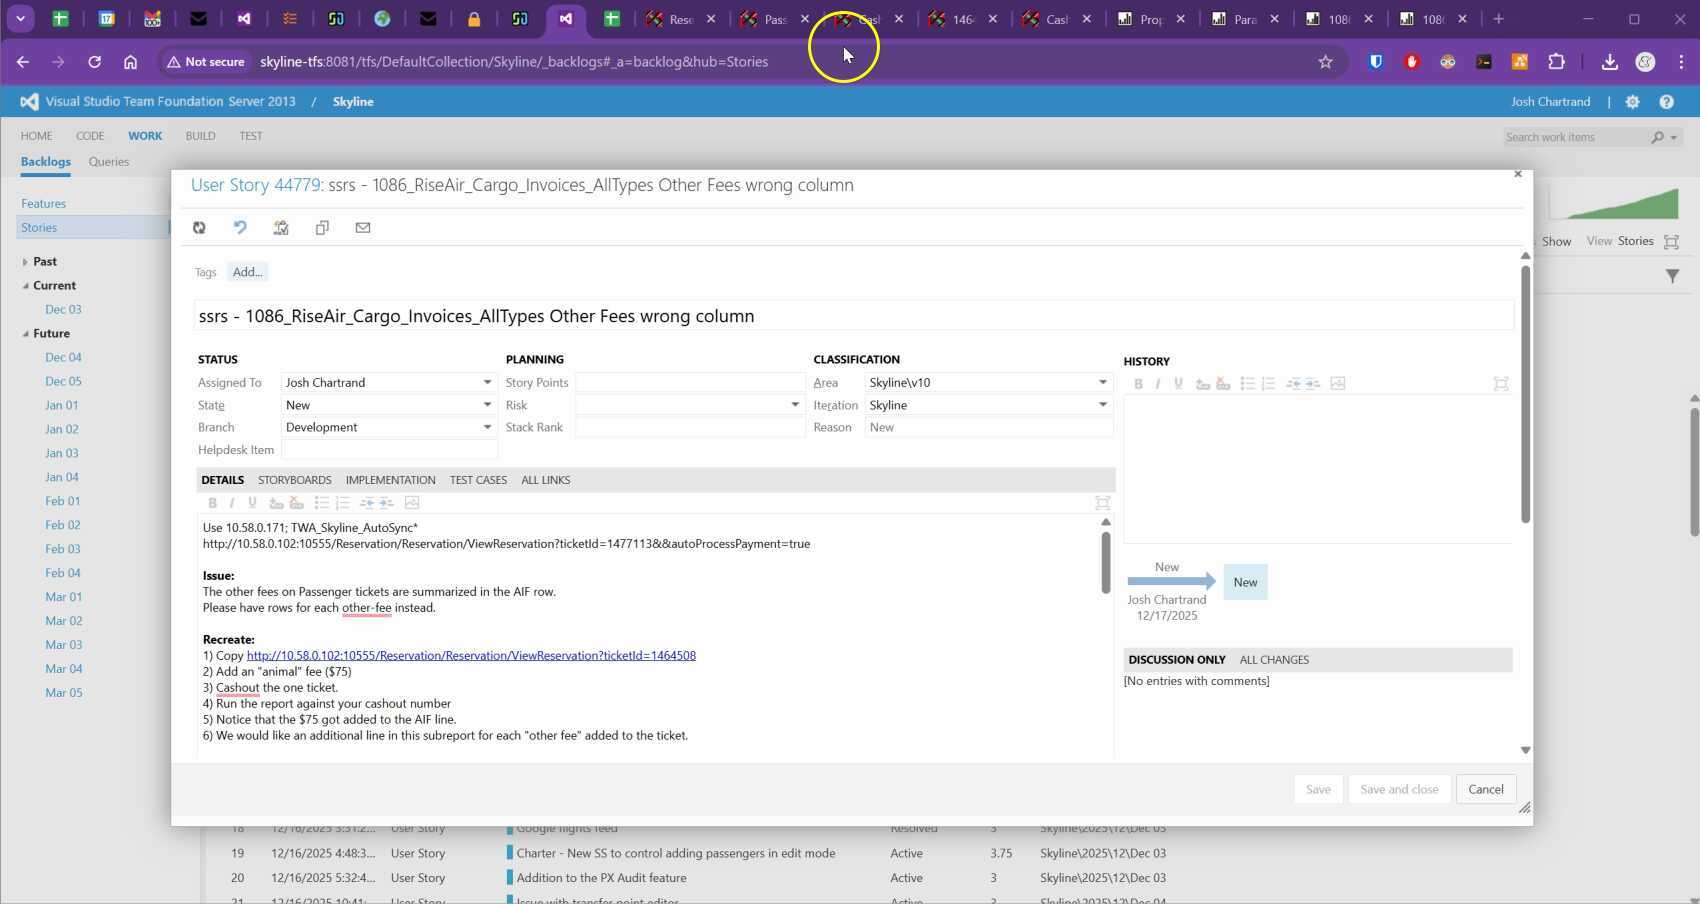Switch to the Storyboards tab
1700x904 pixels.
294,480
